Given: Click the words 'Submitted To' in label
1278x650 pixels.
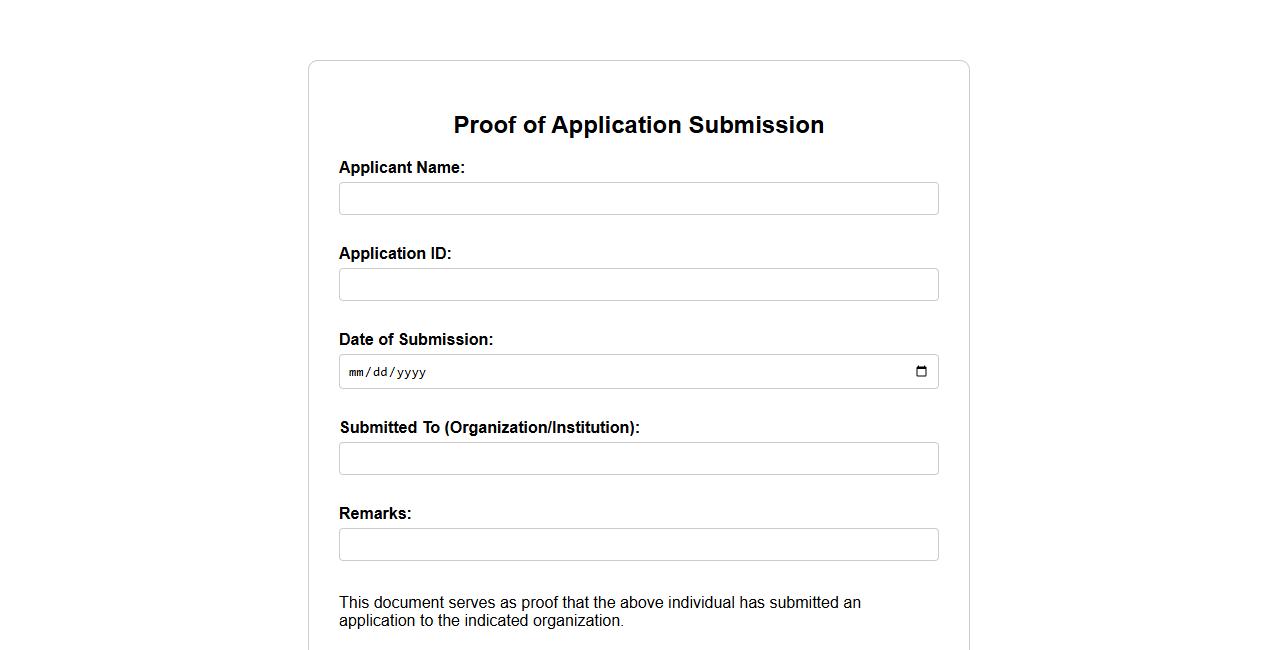Looking at the screenshot, I should (x=390, y=428).
